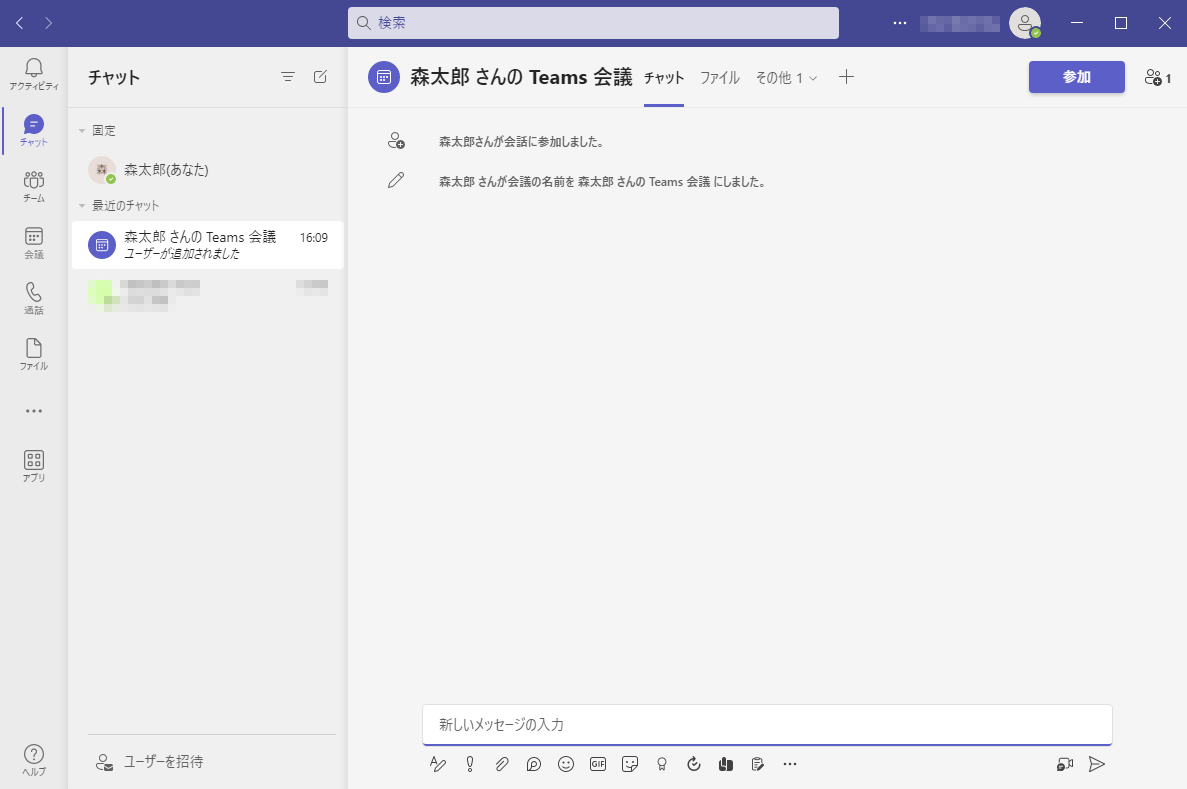Record a video clip for the chat

click(1063, 763)
